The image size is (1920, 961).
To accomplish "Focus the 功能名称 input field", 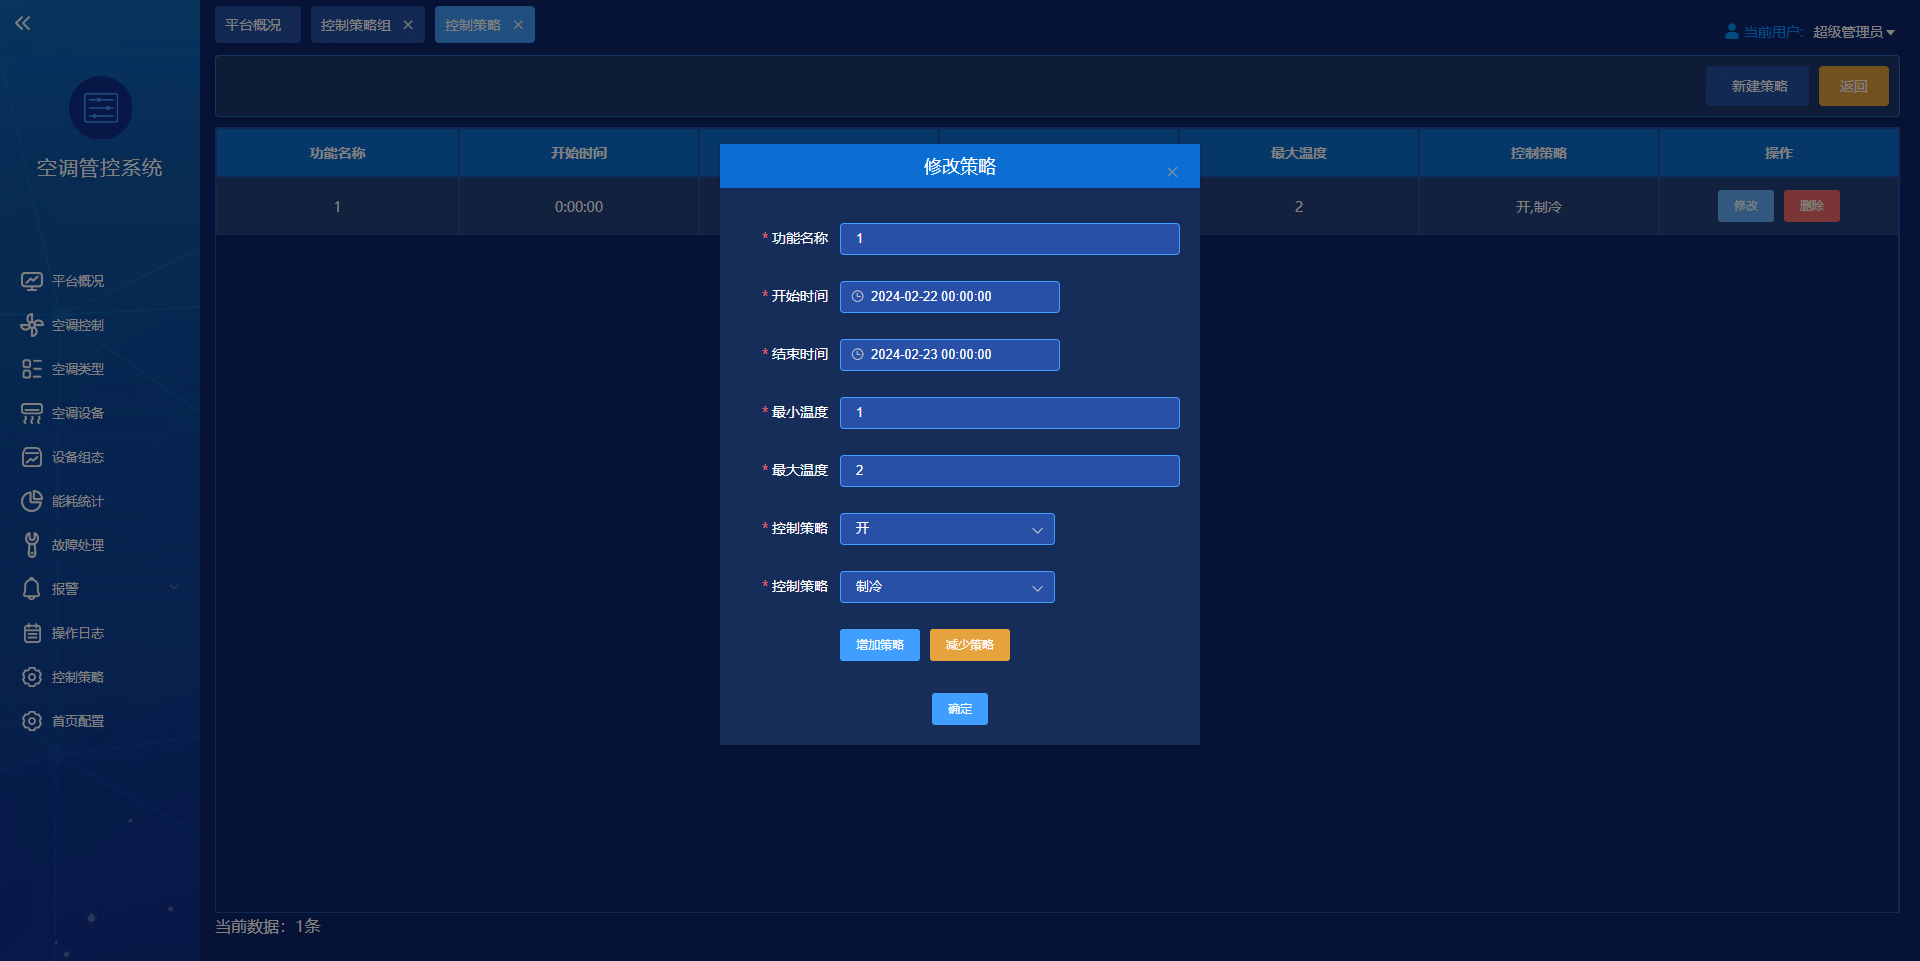I will coord(1010,239).
